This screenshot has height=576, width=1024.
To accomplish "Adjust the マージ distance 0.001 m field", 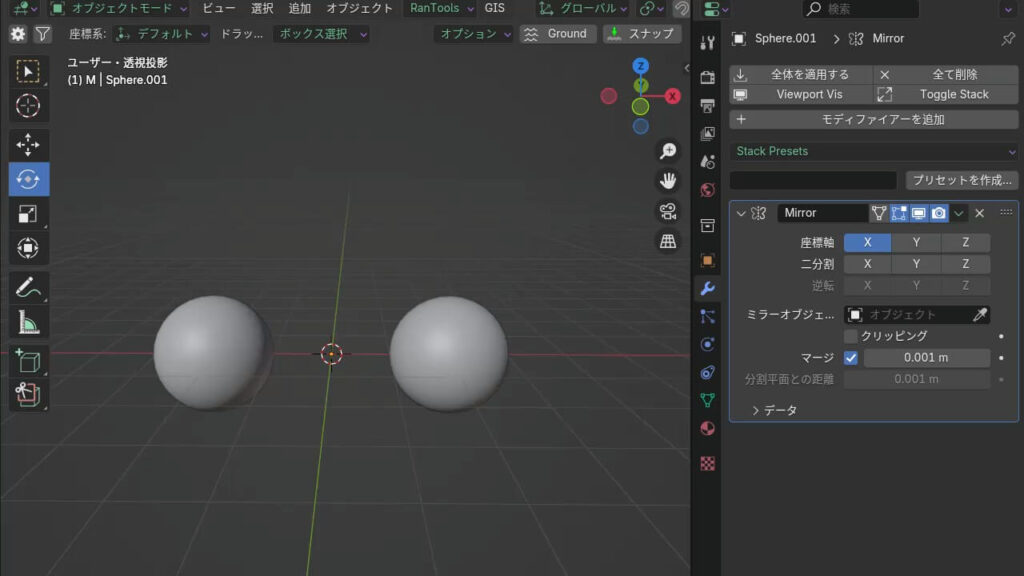I will tap(926, 358).
